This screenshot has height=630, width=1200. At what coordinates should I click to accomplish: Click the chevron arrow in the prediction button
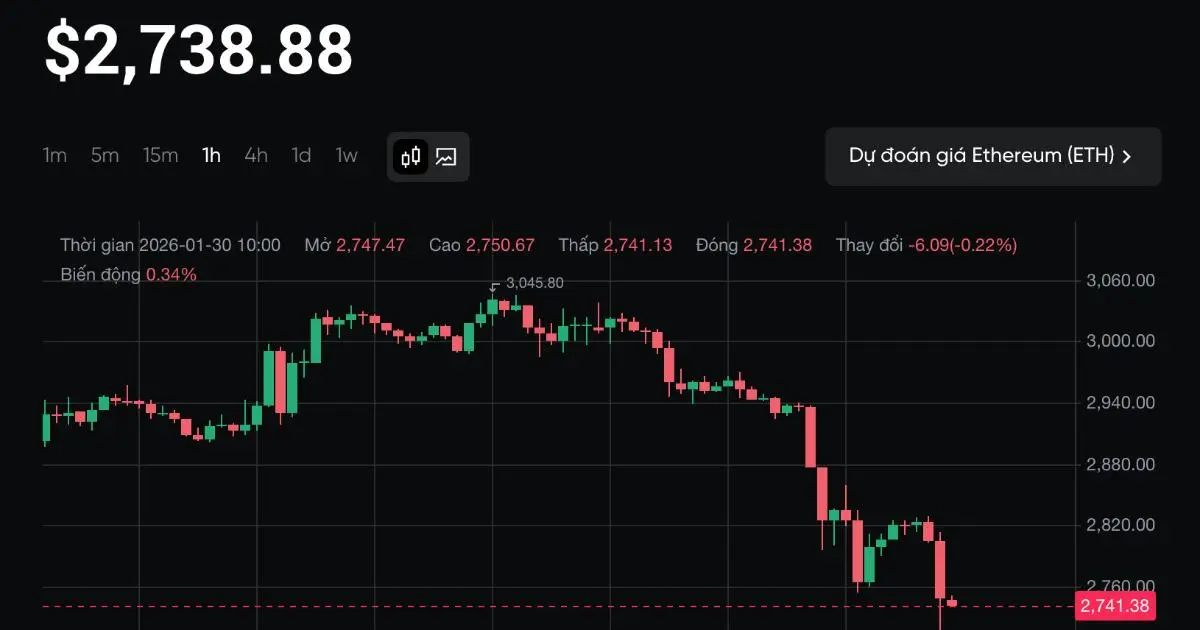1128,156
